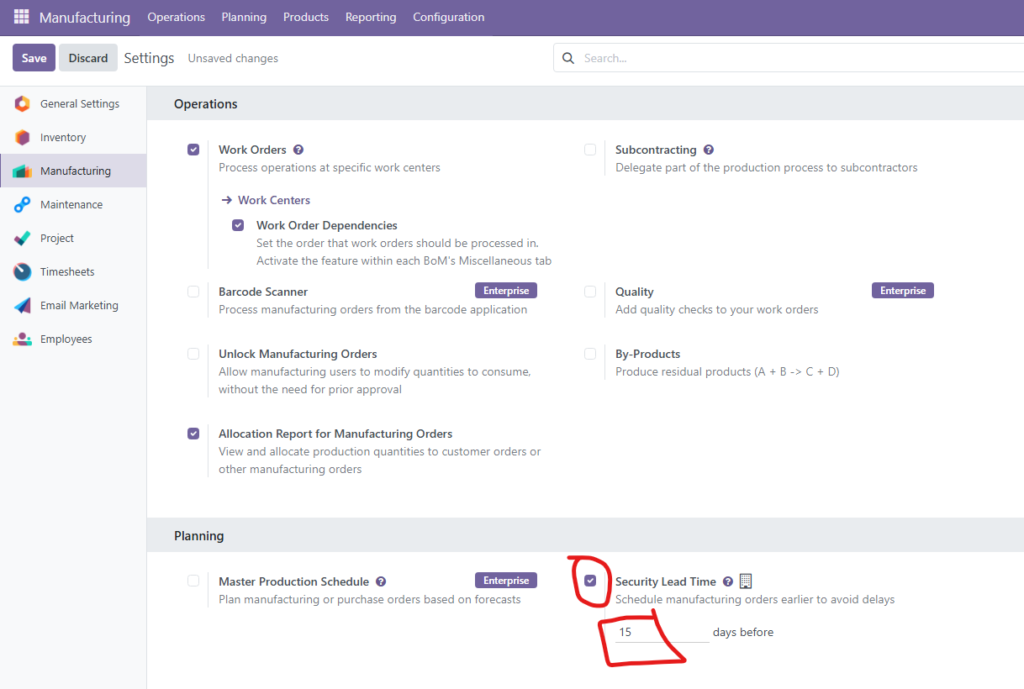Click the Save button

[x=34, y=58]
